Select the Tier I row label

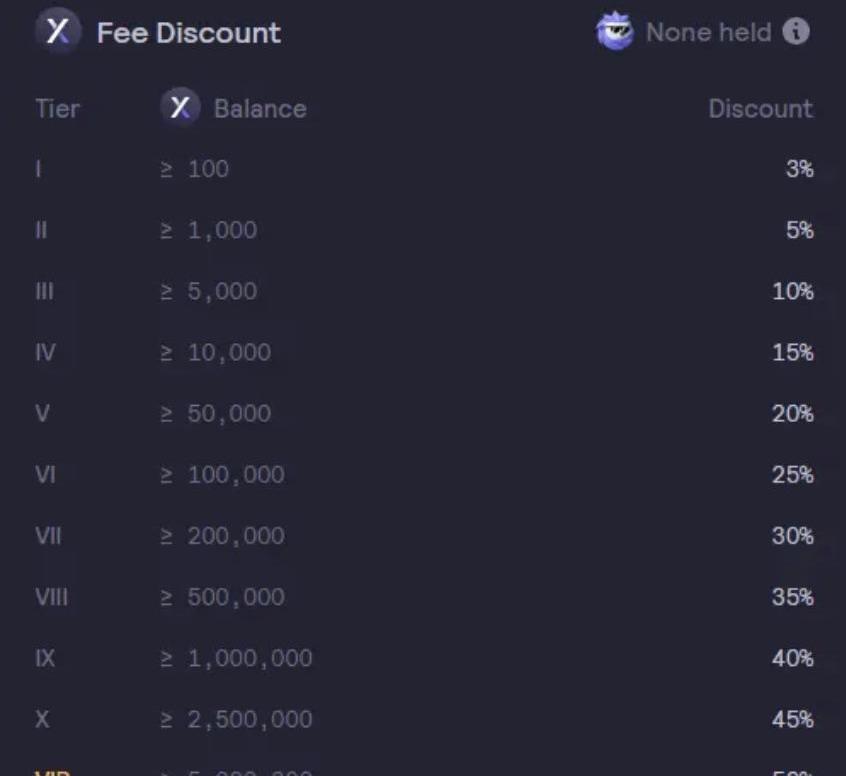[38, 169]
